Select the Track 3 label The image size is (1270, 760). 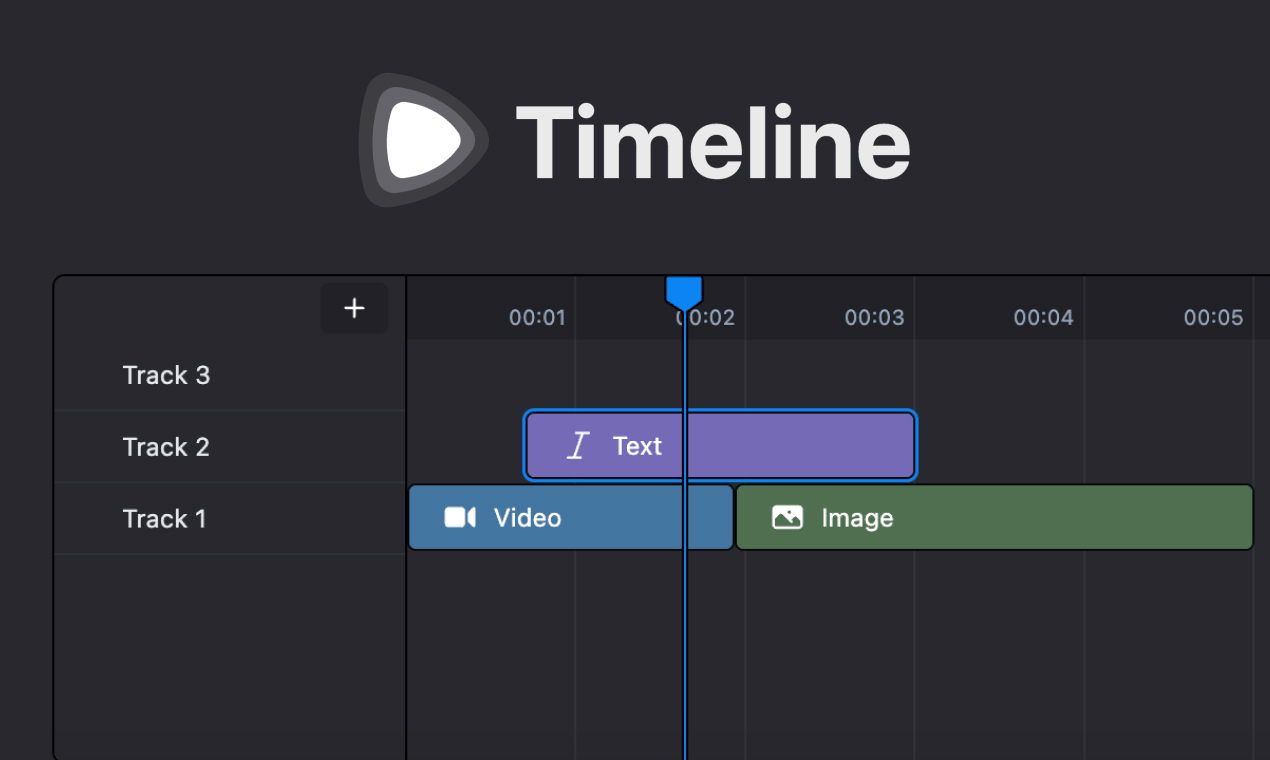166,375
